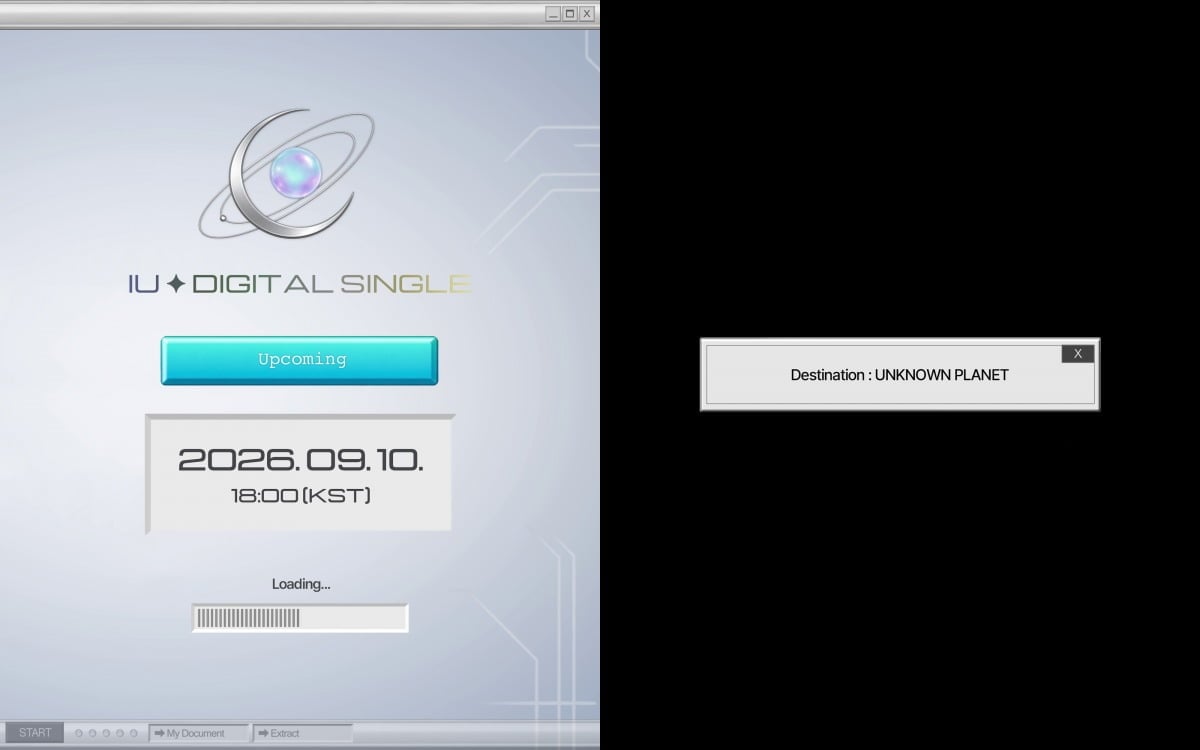Open My Document in the taskbar
This screenshot has width=1200, height=750.
pos(199,733)
